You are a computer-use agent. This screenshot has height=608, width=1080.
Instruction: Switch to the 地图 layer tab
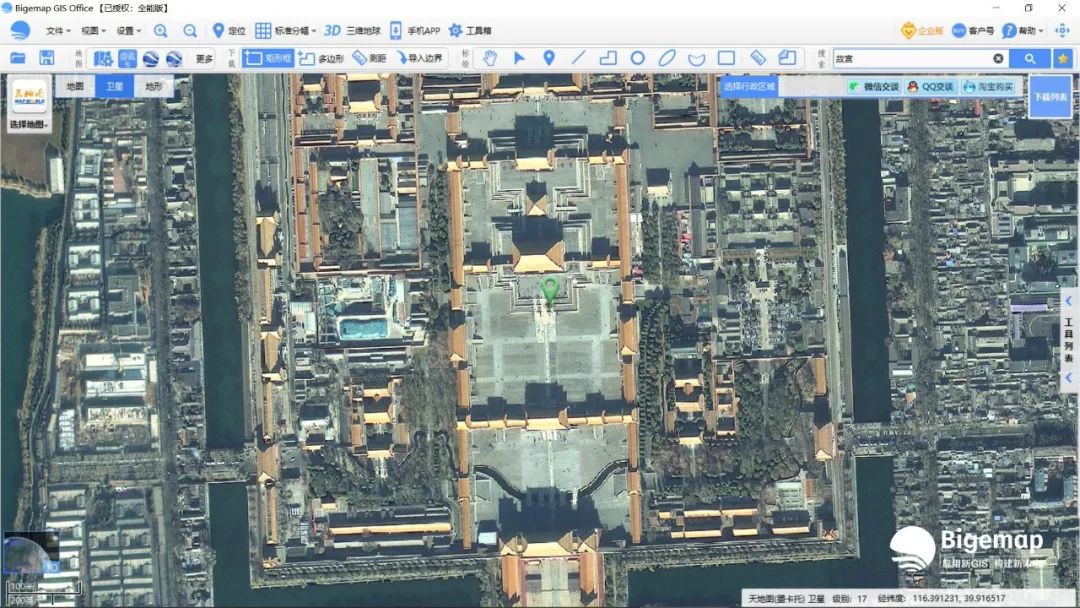click(x=75, y=86)
